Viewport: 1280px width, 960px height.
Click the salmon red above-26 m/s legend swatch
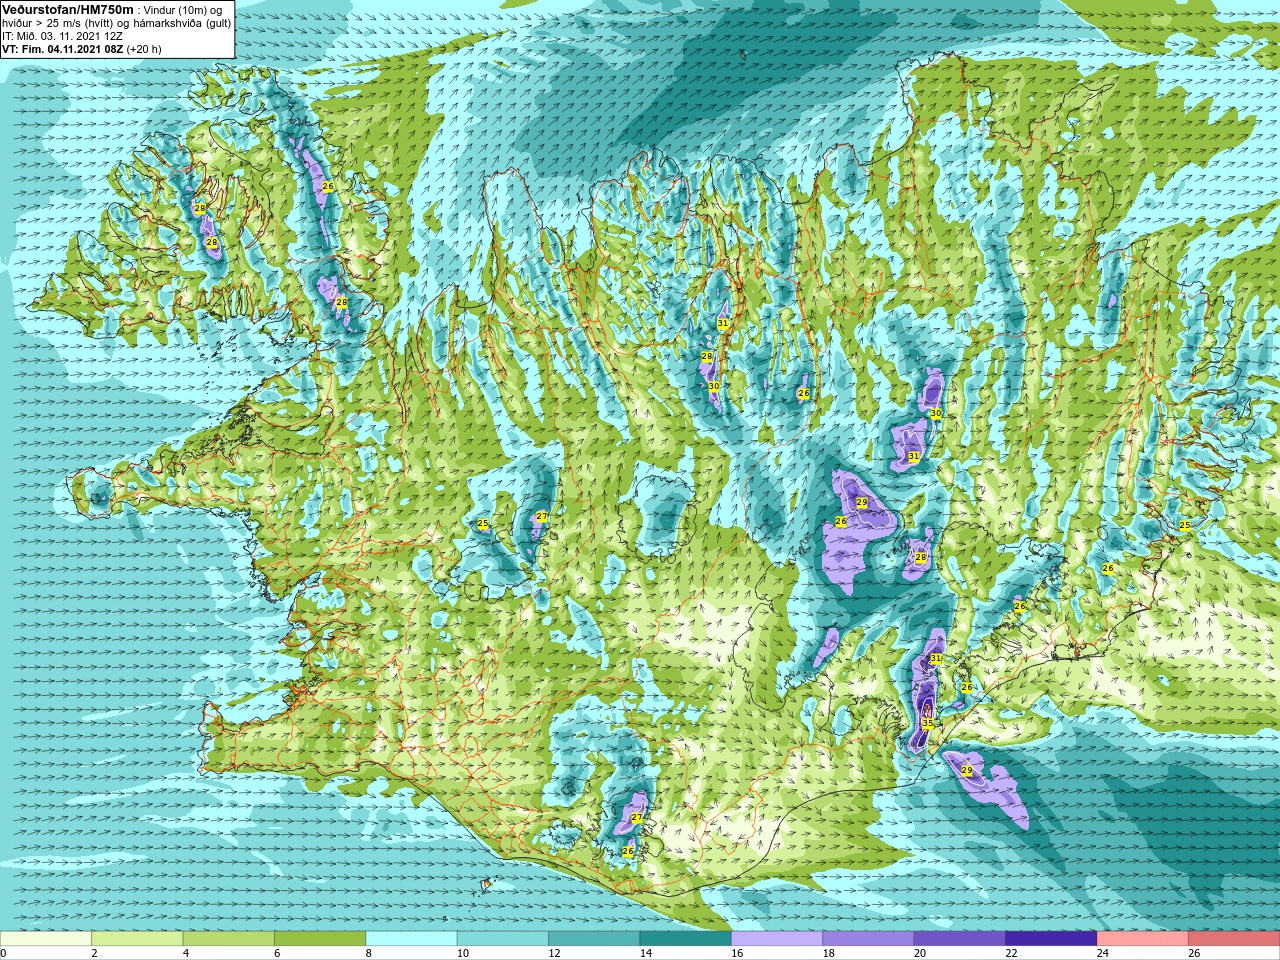pos(1234,939)
